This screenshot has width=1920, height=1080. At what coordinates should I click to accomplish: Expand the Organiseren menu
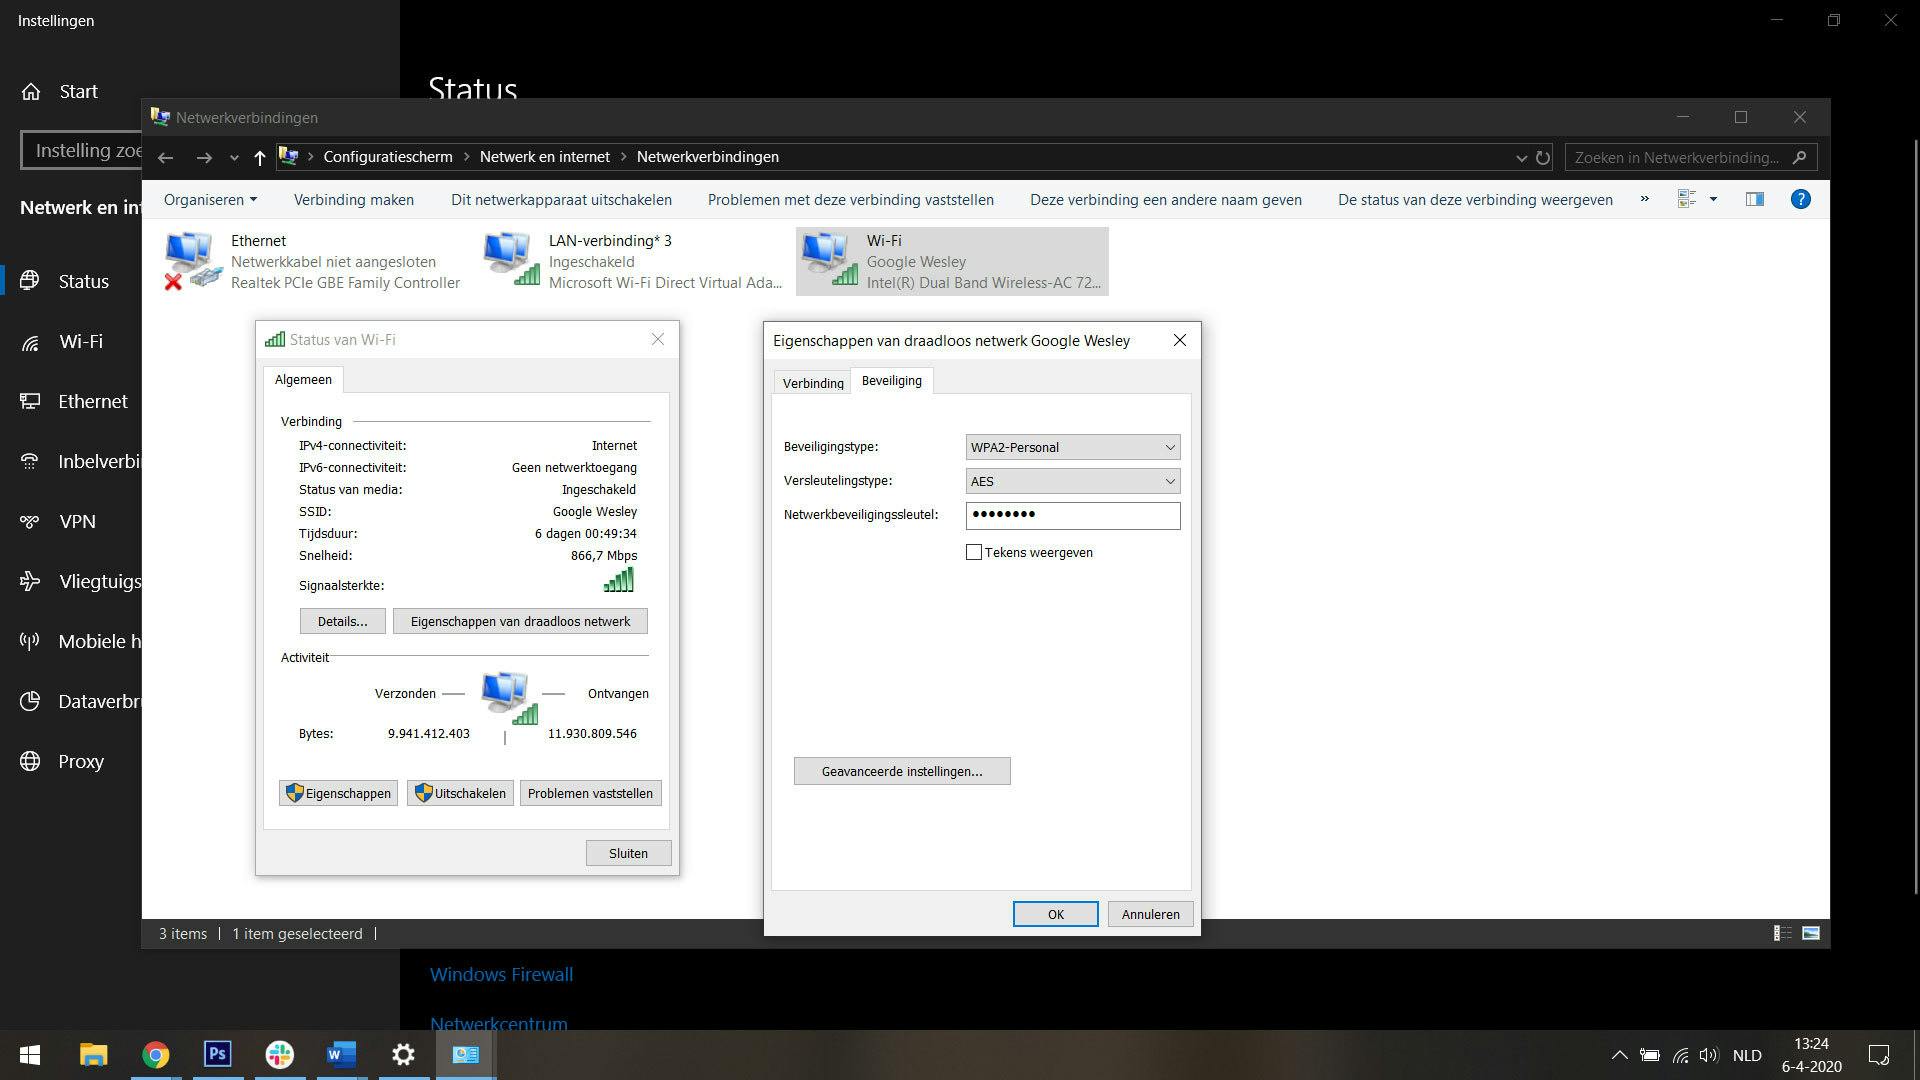tap(210, 199)
